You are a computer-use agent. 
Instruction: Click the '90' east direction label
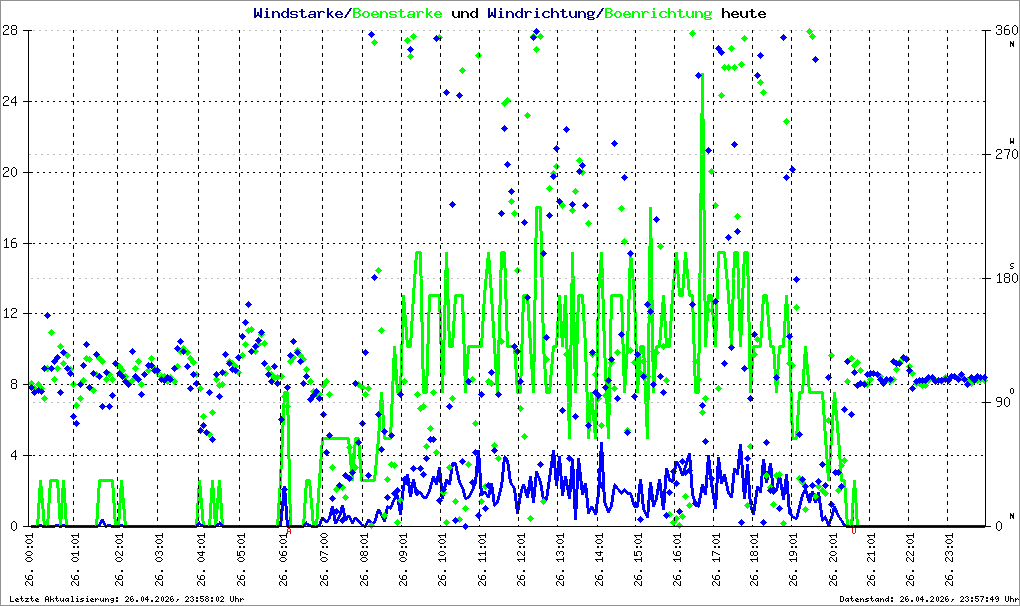[1002, 402]
